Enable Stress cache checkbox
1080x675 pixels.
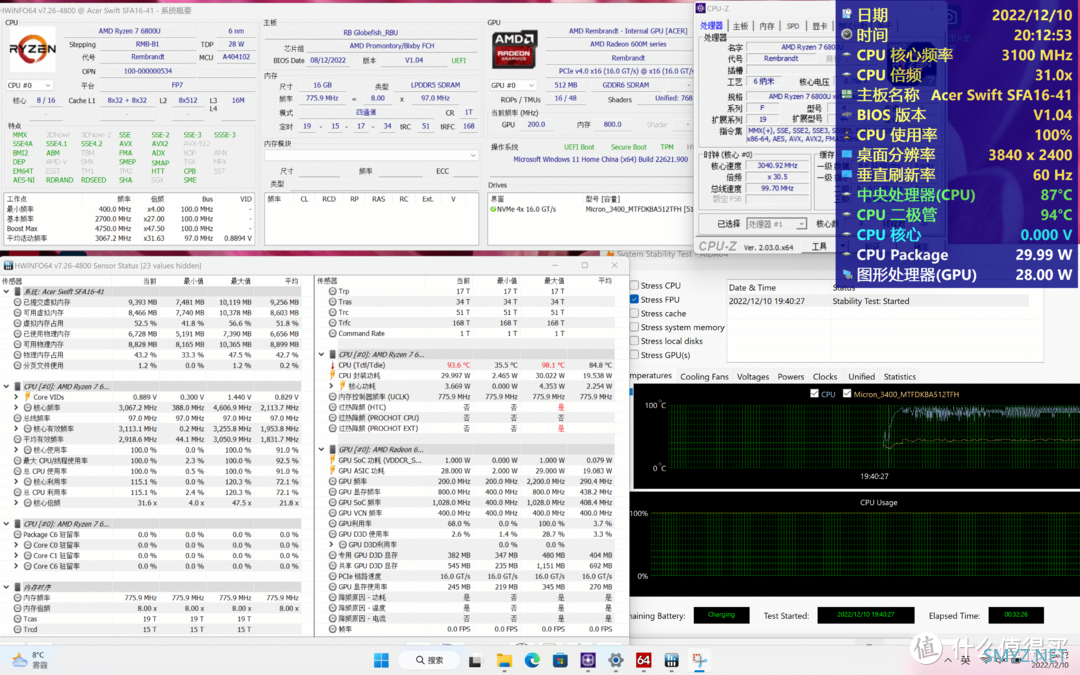click(634, 313)
